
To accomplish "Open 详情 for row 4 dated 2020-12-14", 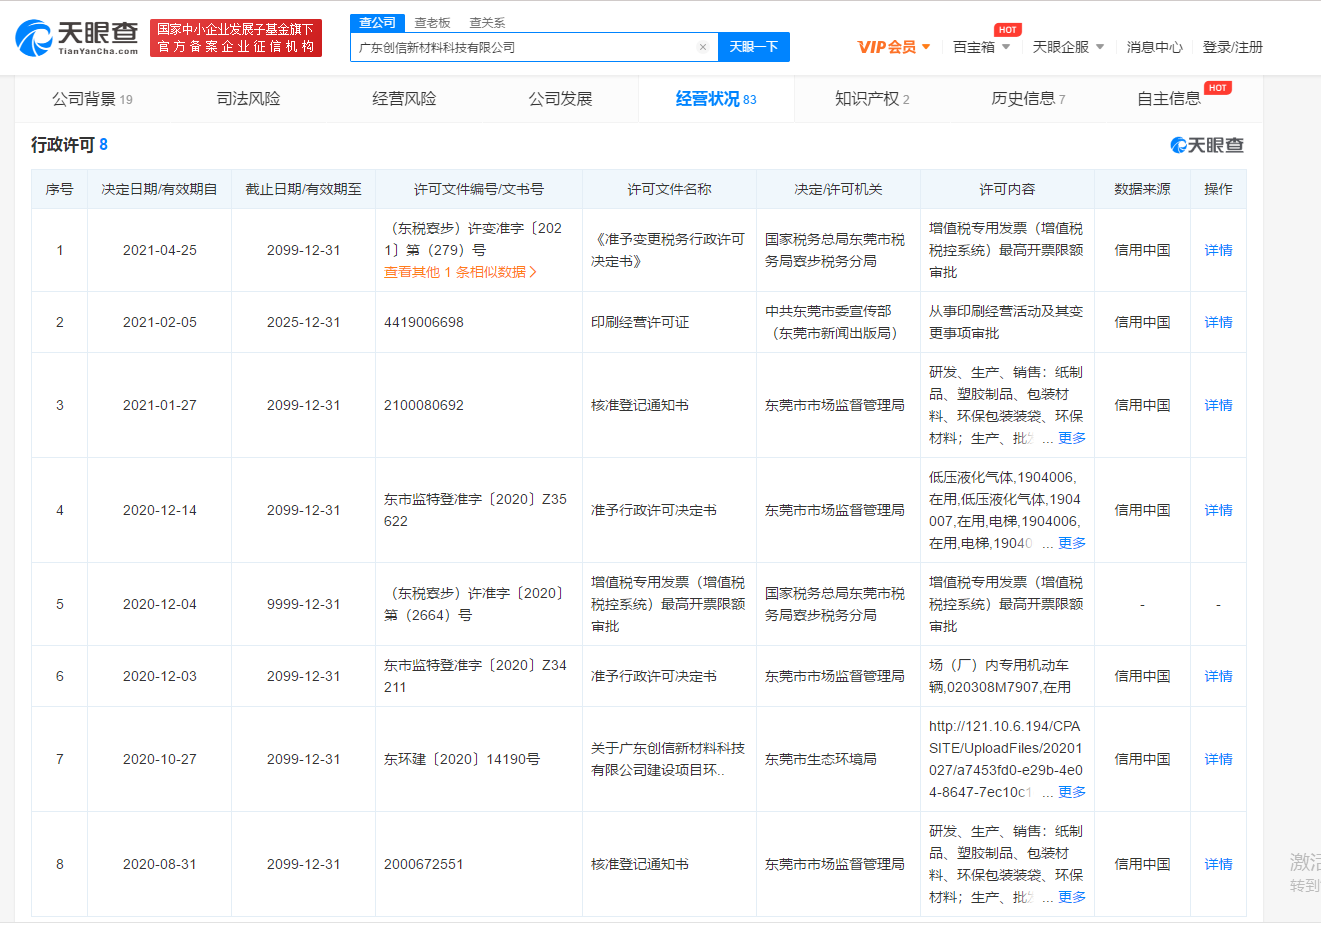I will click(x=1218, y=510).
